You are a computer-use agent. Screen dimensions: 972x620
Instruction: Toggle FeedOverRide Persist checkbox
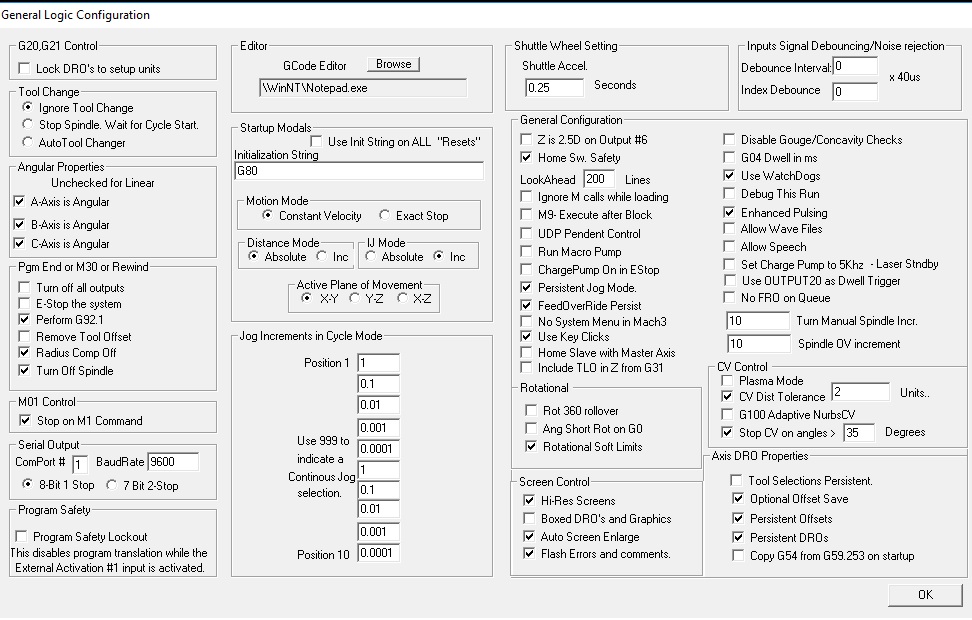526,305
